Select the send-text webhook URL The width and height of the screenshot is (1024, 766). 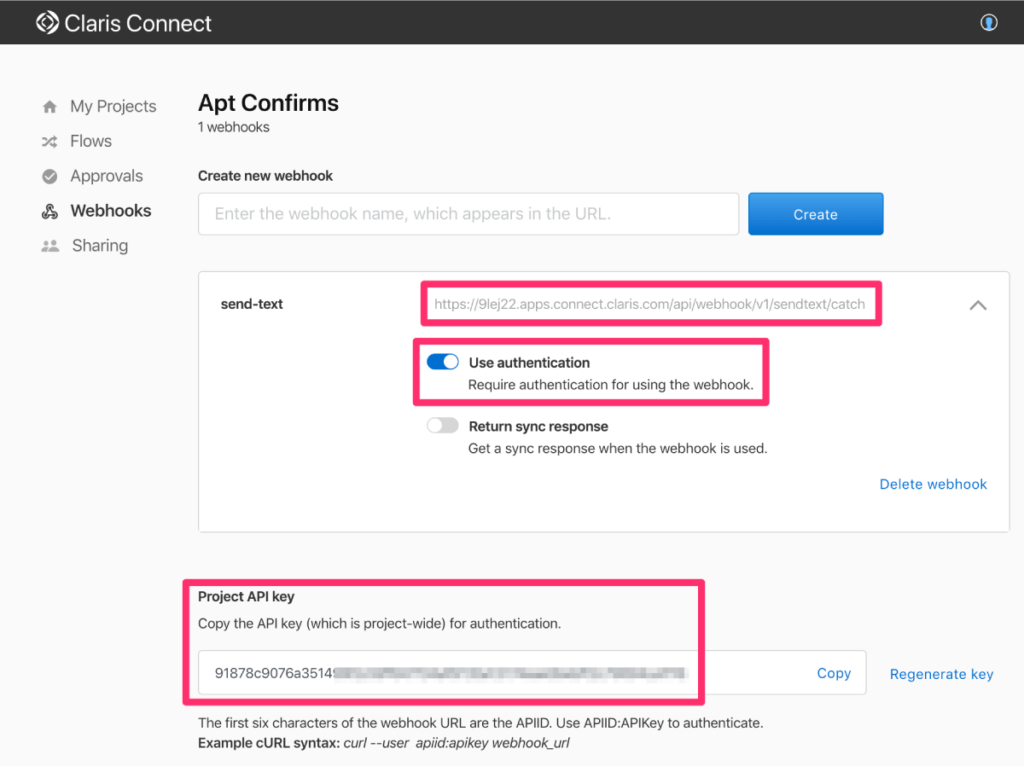tap(649, 304)
